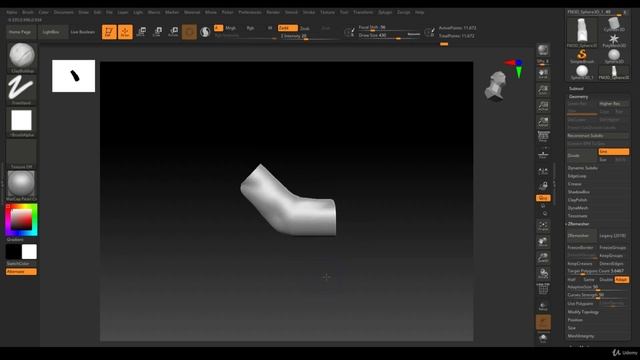Toggle the orange Qxyz button
The height and width of the screenshot is (360, 640).
(543, 198)
